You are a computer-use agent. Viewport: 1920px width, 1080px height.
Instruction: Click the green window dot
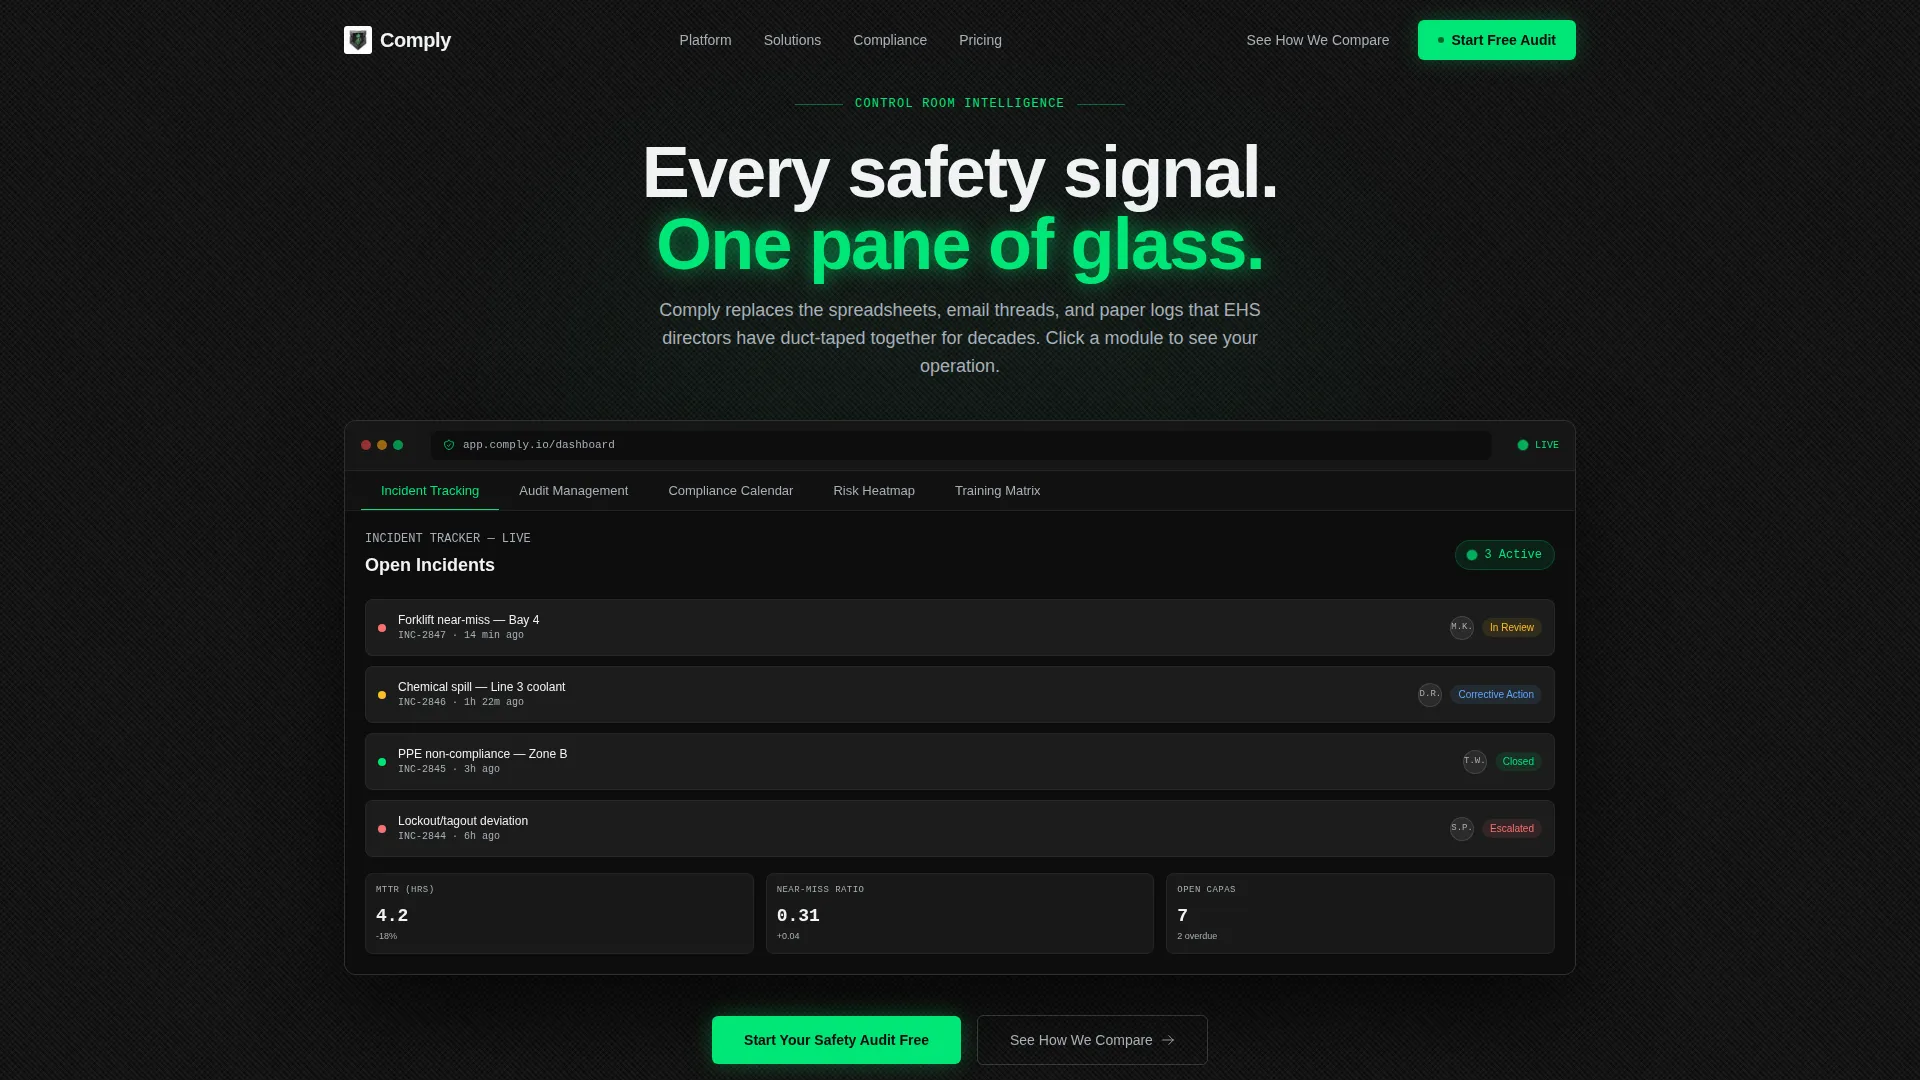398,445
